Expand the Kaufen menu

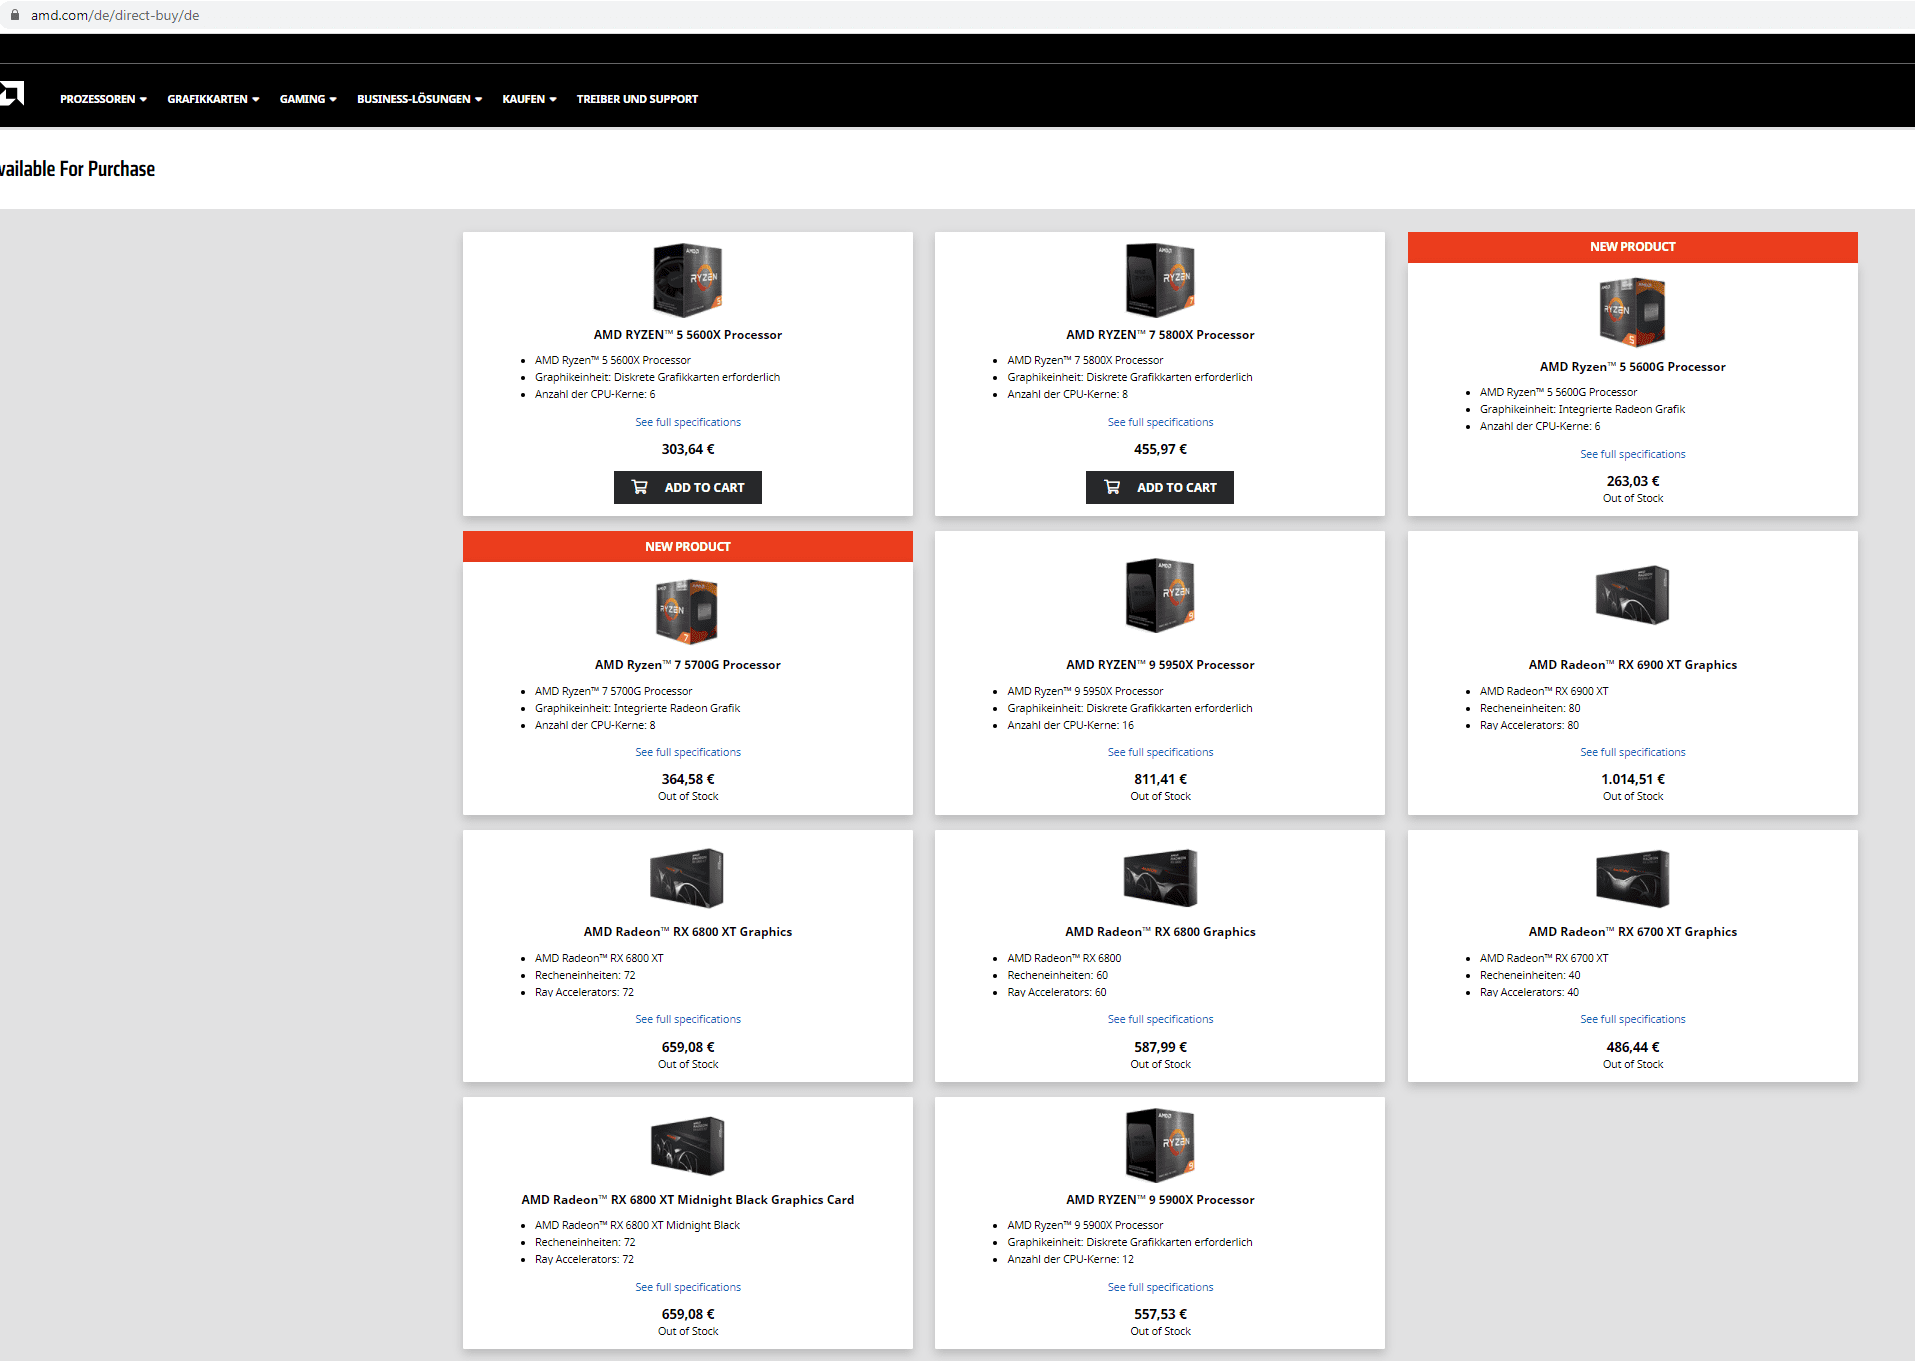[529, 99]
